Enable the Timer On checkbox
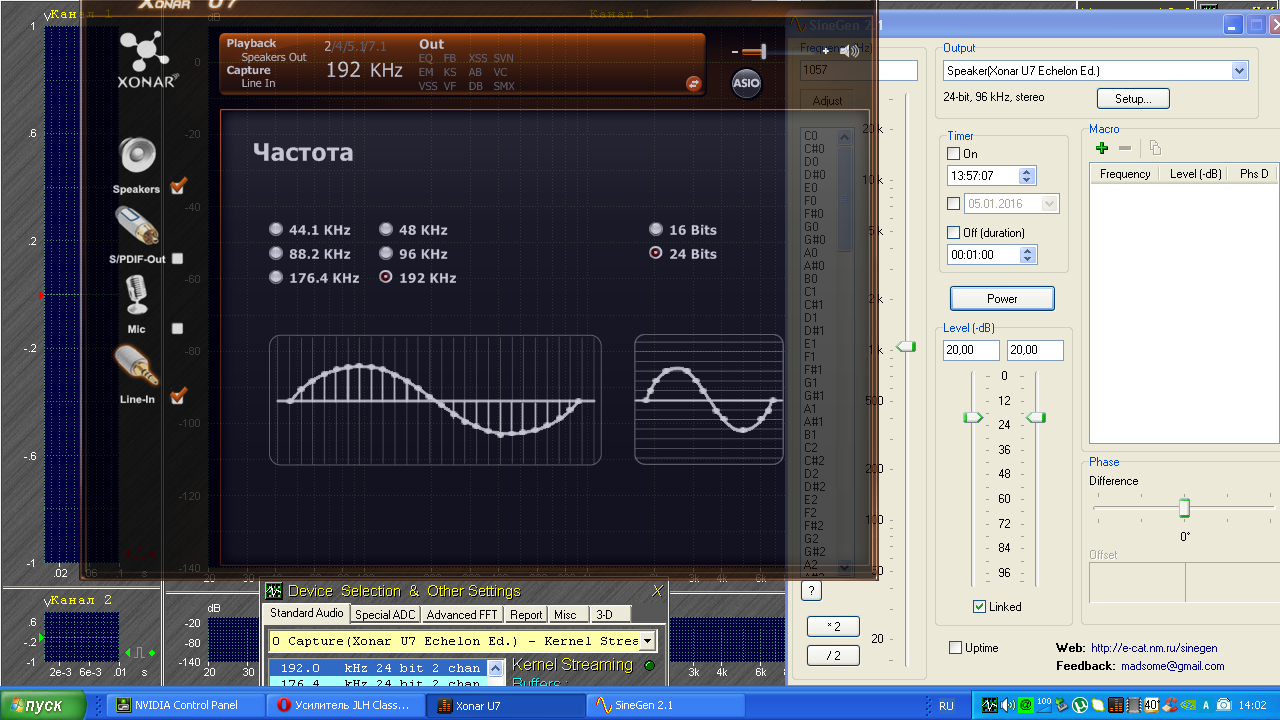This screenshot has height=720, width=1280. pos(953,154)
